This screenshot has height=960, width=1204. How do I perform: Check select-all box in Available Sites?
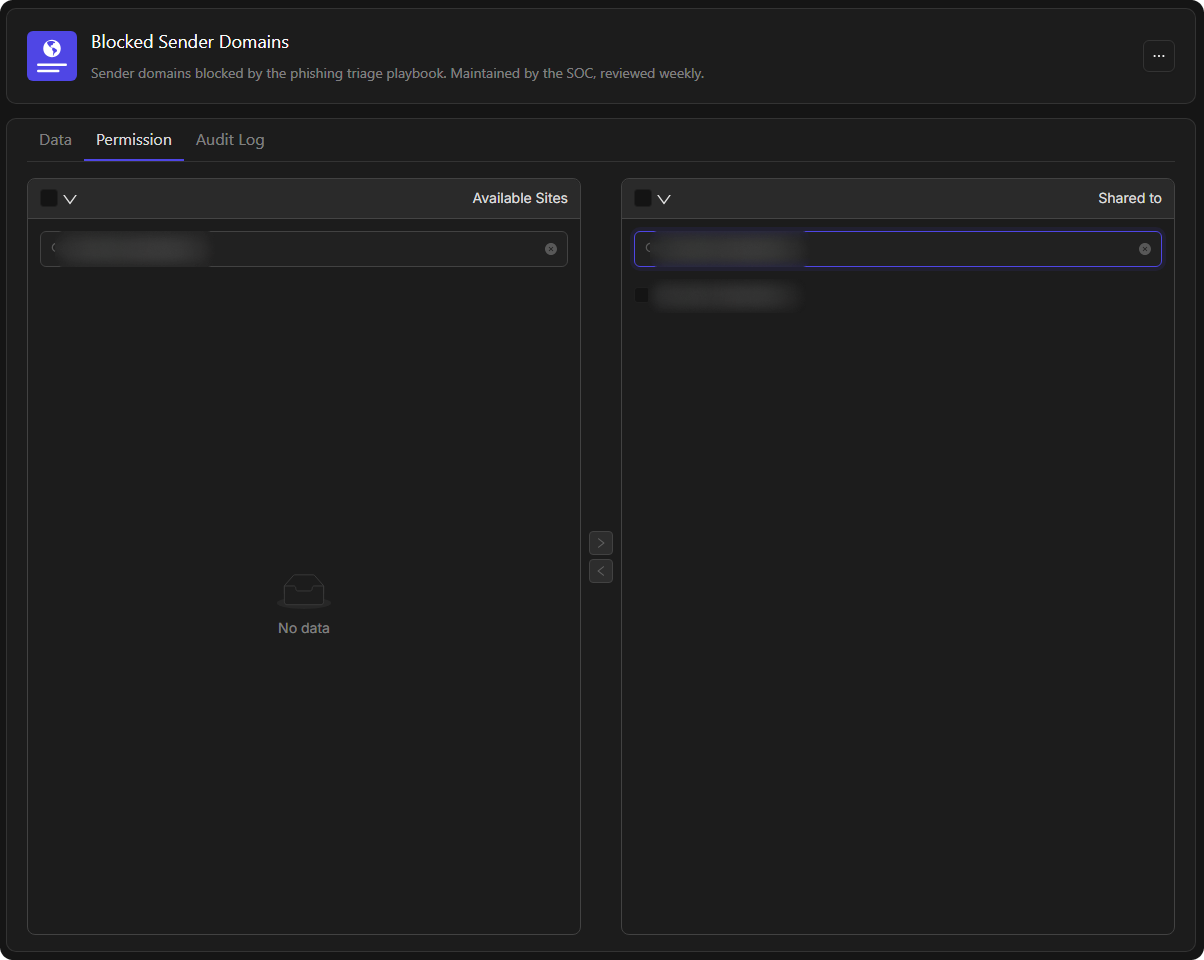[49, 198]
